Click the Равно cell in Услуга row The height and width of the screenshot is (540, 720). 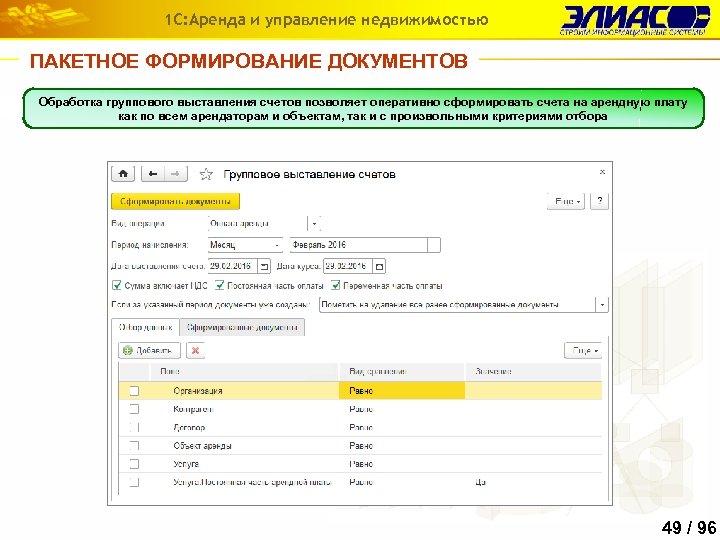(402, 464)
